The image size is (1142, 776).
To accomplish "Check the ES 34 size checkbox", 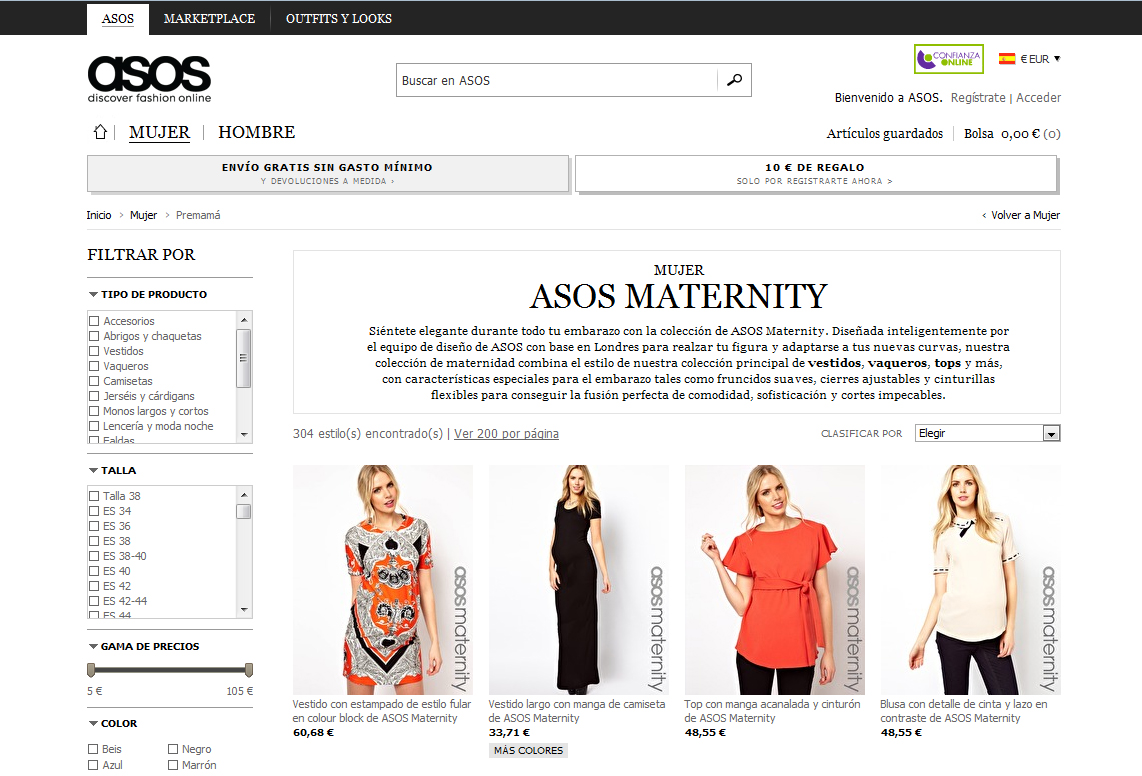I will pyautogui.click(x=94, y=511).
